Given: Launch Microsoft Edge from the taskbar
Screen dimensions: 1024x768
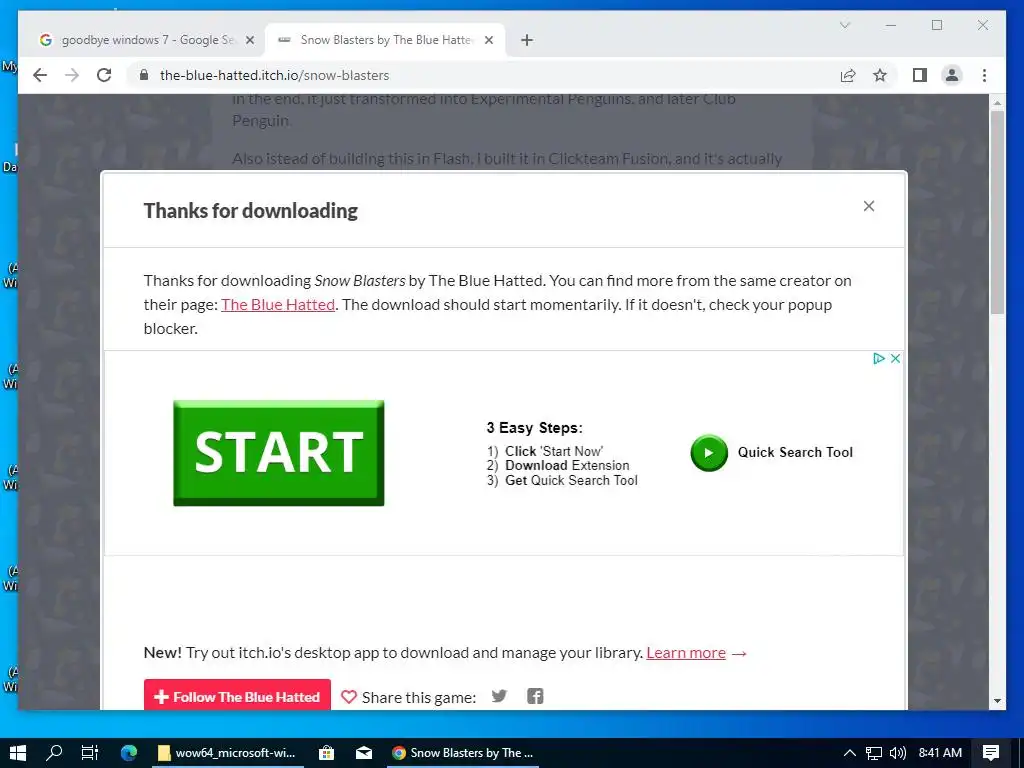Looking at the screenshot, I should coord(128,753).
